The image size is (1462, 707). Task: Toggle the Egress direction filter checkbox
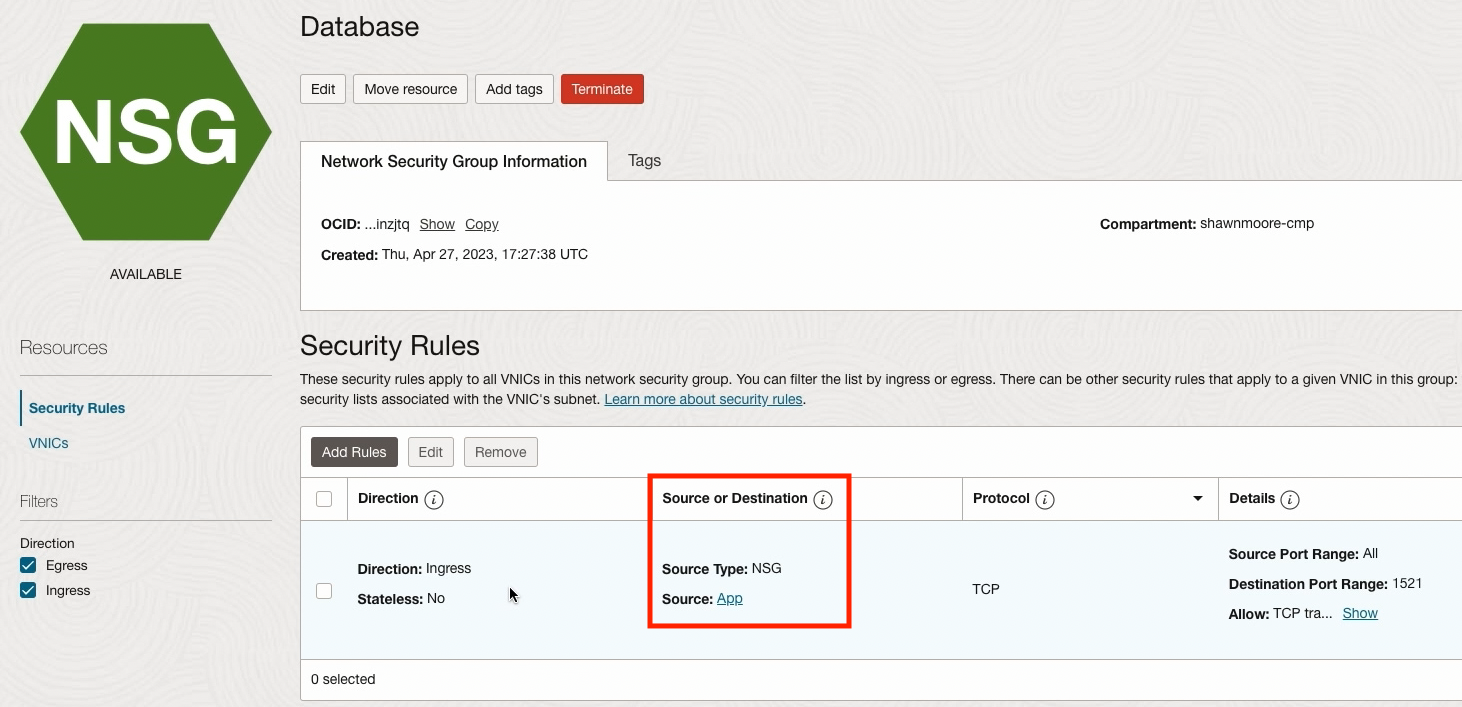[x=28, y=566]
